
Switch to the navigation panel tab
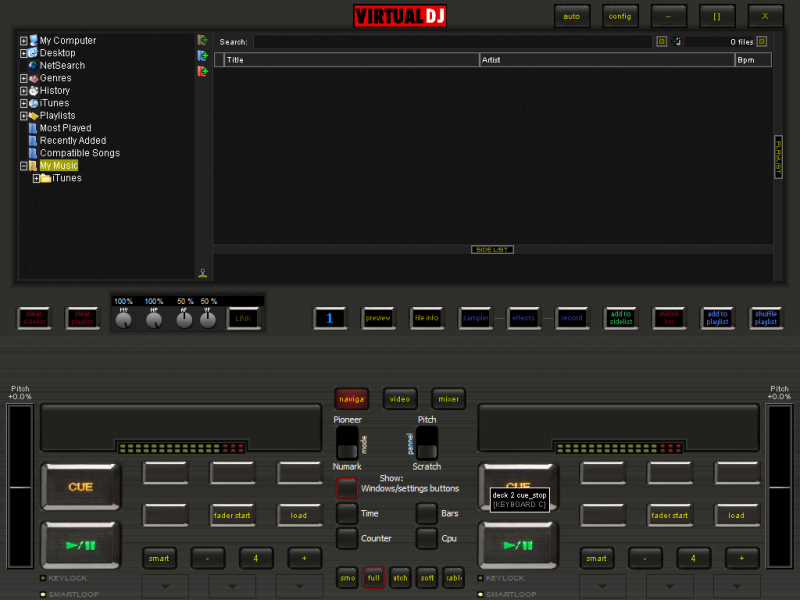tap(352, 399)
